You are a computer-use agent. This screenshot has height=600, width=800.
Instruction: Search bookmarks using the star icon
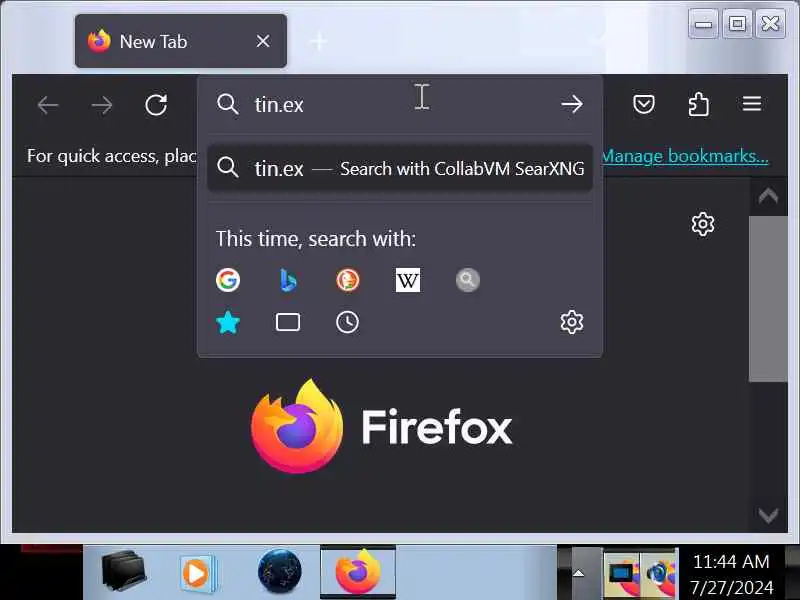point(228,322)
